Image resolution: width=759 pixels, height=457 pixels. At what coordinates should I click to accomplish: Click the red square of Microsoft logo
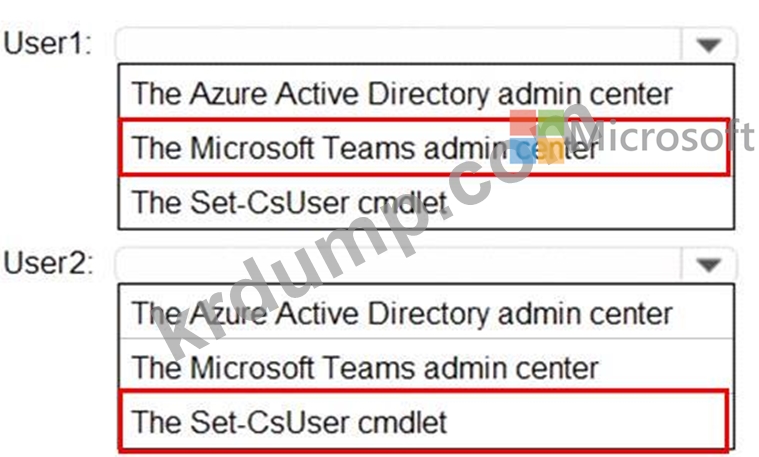click(523, 122)
